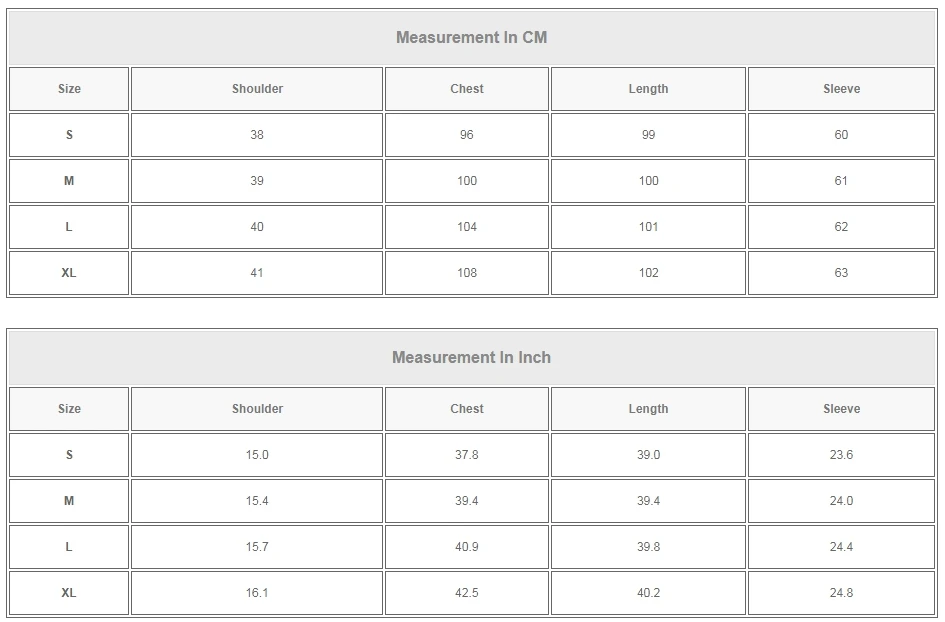Click the M row label in the CM table

(x=69, y=181)
